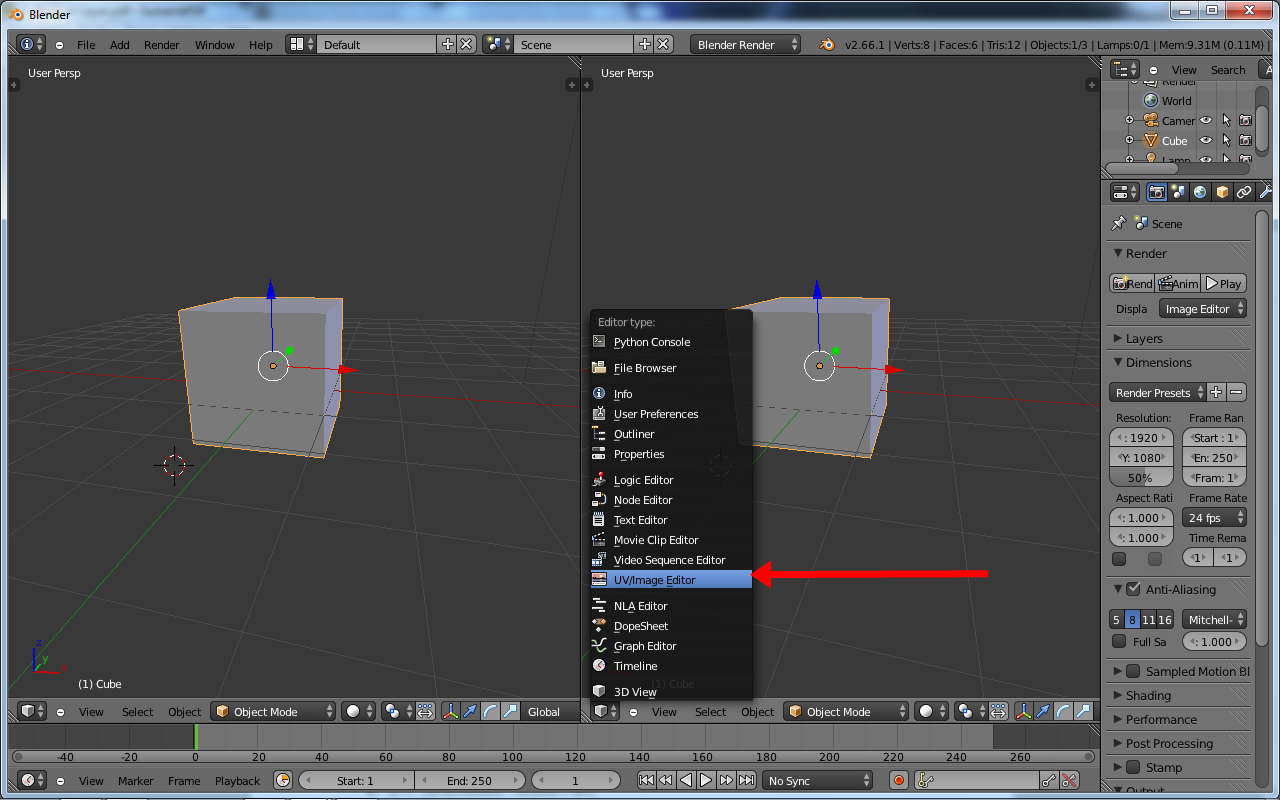Image resolution: width=1280 pixels, height=800 pixels.
Task: Open the Object Mode dropdown
Action: 273,711
